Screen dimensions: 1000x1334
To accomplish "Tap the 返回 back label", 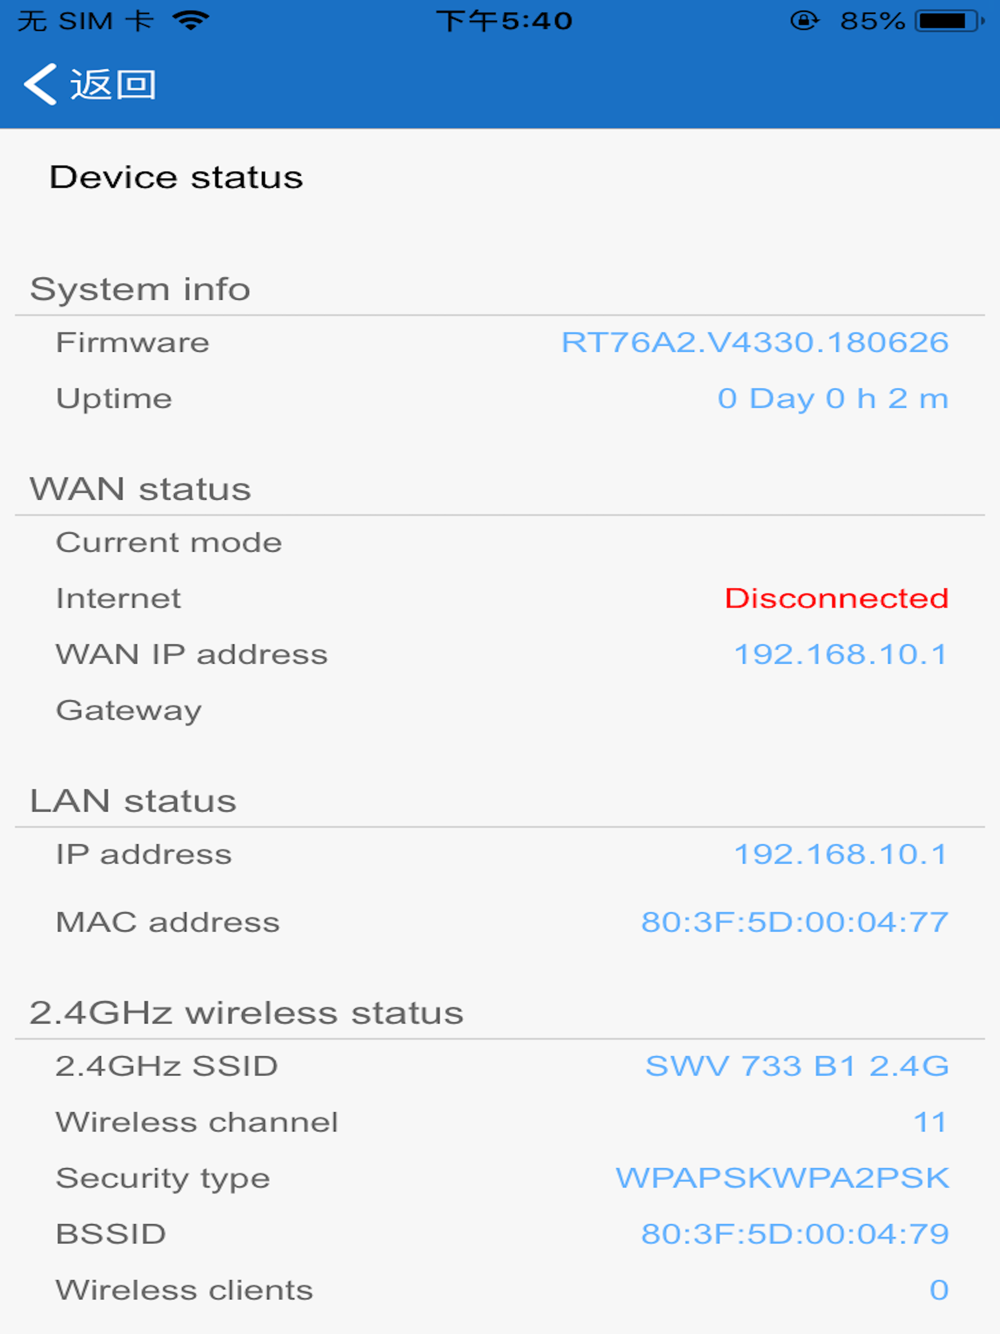I will pyautogui.click(x=113, y=85).
